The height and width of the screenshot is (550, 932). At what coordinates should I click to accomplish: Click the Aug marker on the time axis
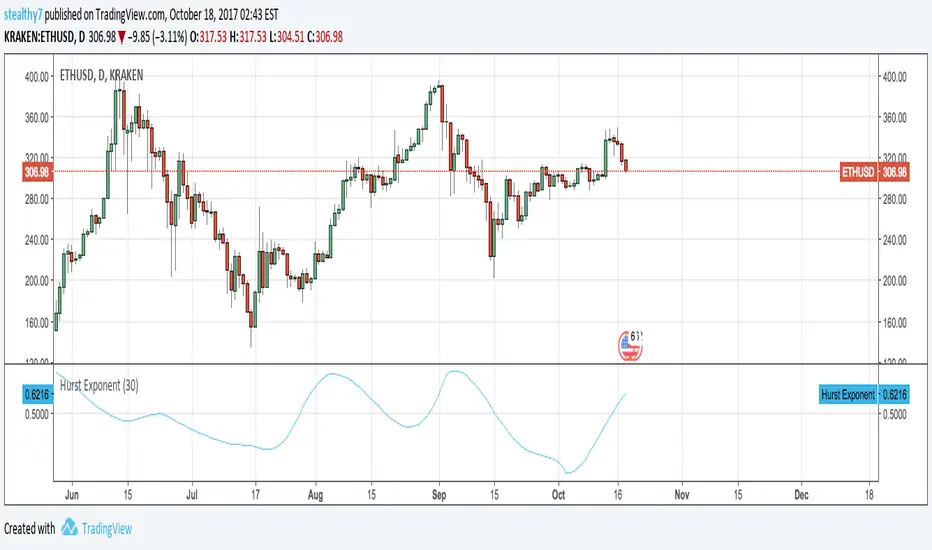[317, 495]
